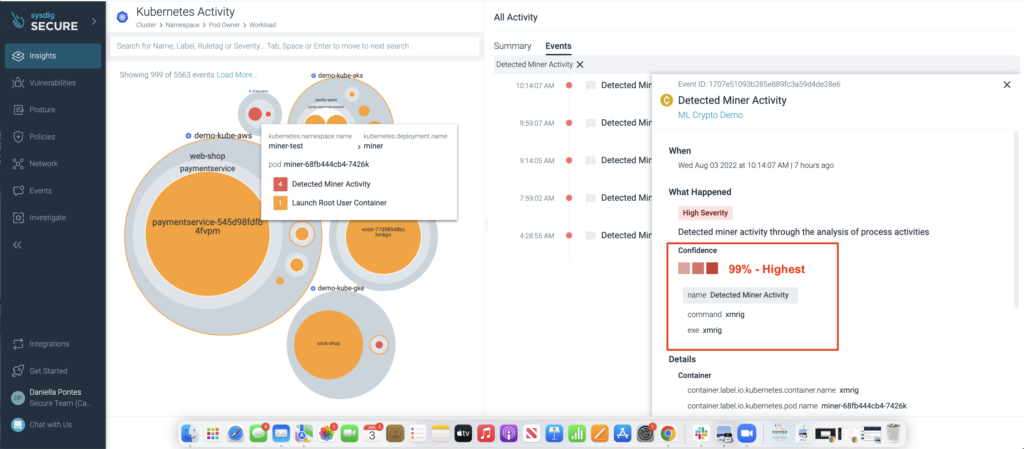The image size is (1024, 449).
Task: Click the demo-kube-aws cluster label
Action: click(223, 136)
